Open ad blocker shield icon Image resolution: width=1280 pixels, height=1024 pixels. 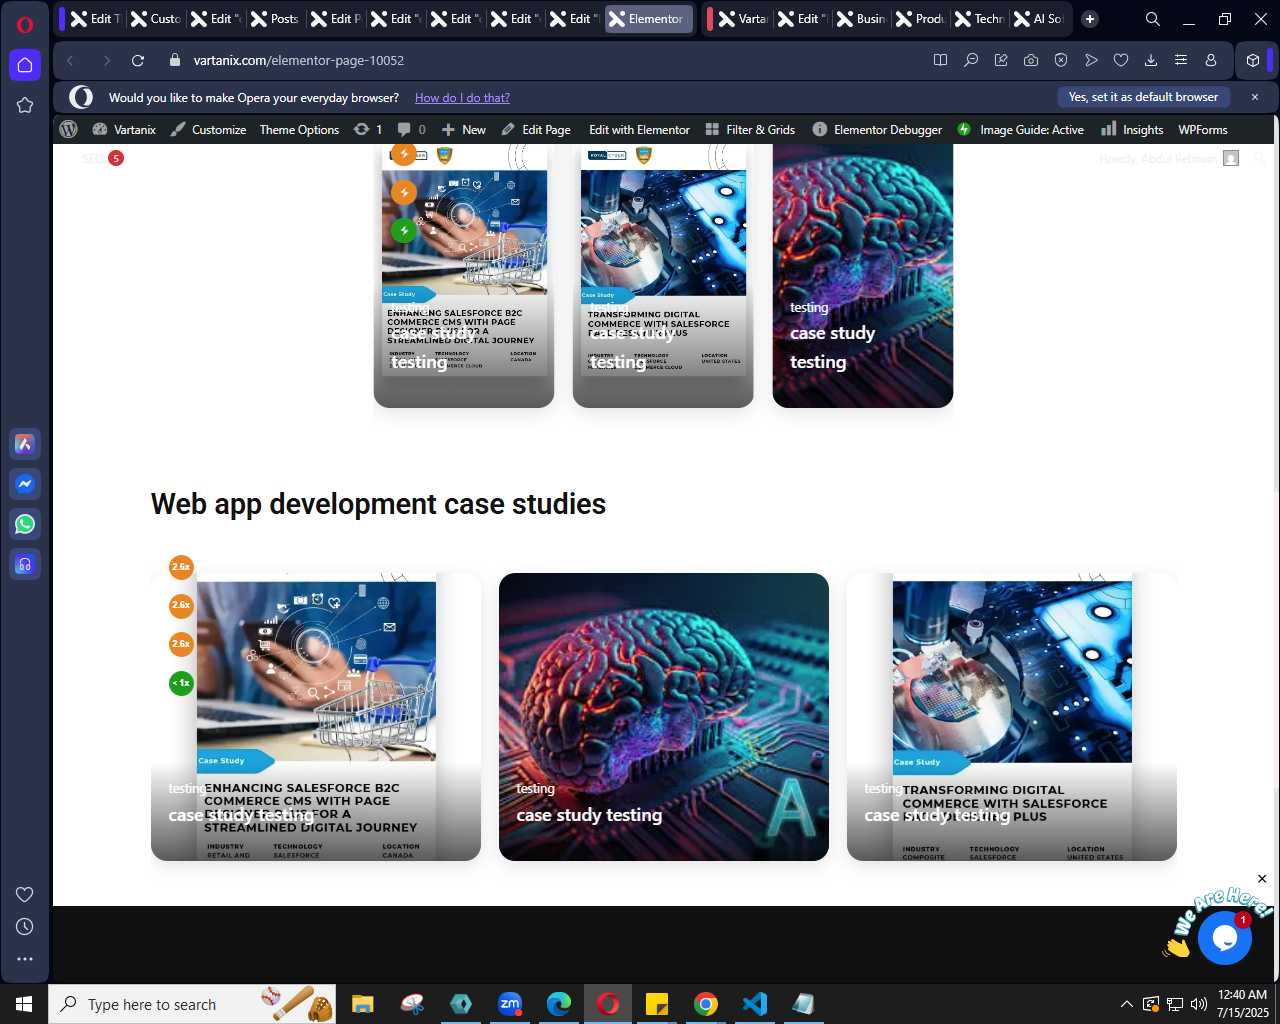point(1061,60)
